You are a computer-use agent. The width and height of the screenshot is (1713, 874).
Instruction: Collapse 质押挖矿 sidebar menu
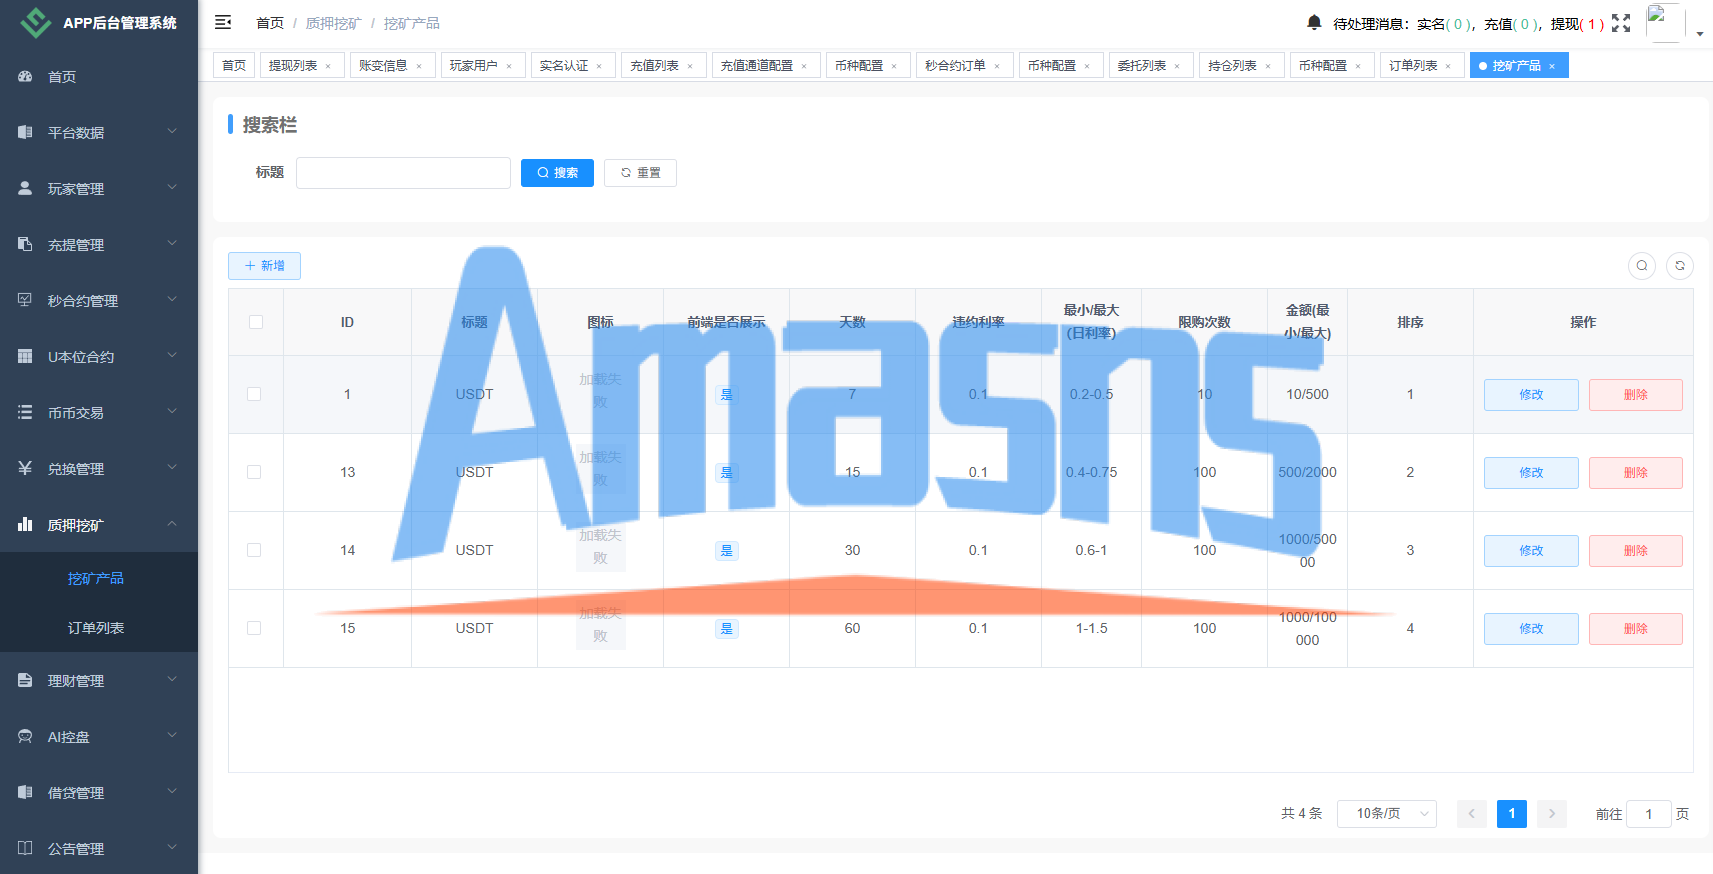point(99,525)
